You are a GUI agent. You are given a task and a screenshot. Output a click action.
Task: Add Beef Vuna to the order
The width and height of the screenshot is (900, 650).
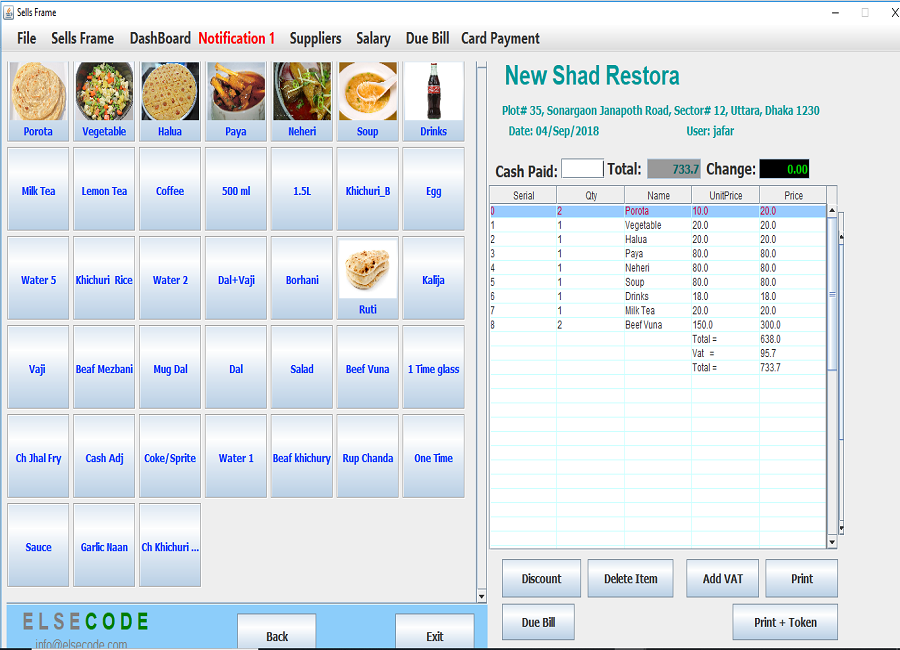368,369
